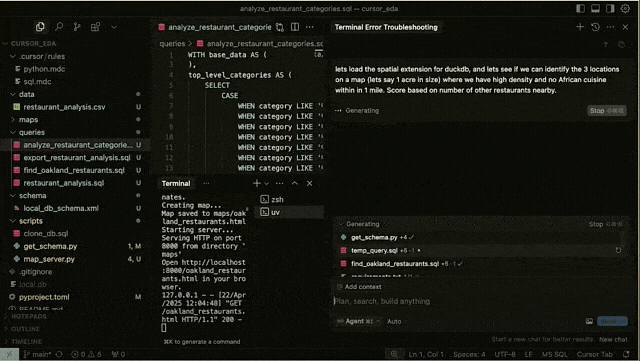This screenshot has width=640, height=361.
Task: Click Add context button
Action: 359,287
